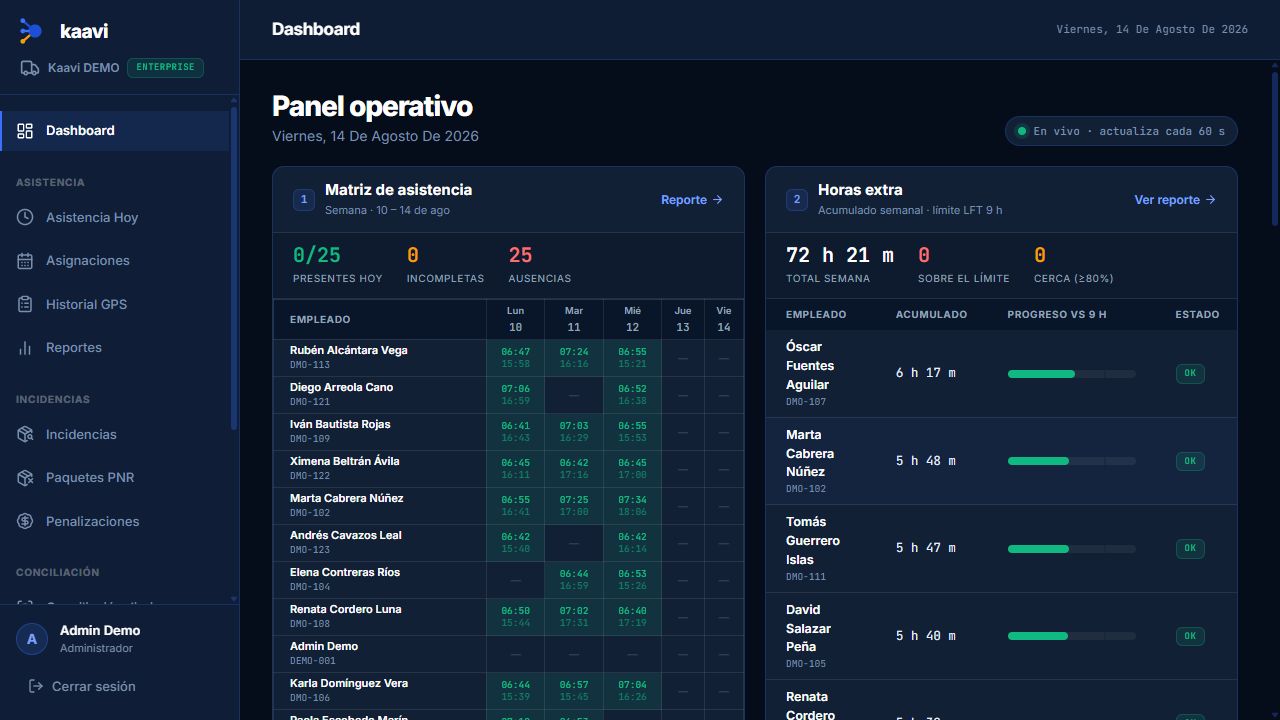Click the 6 h 17 m accumulated value

[x=926, y=374]
